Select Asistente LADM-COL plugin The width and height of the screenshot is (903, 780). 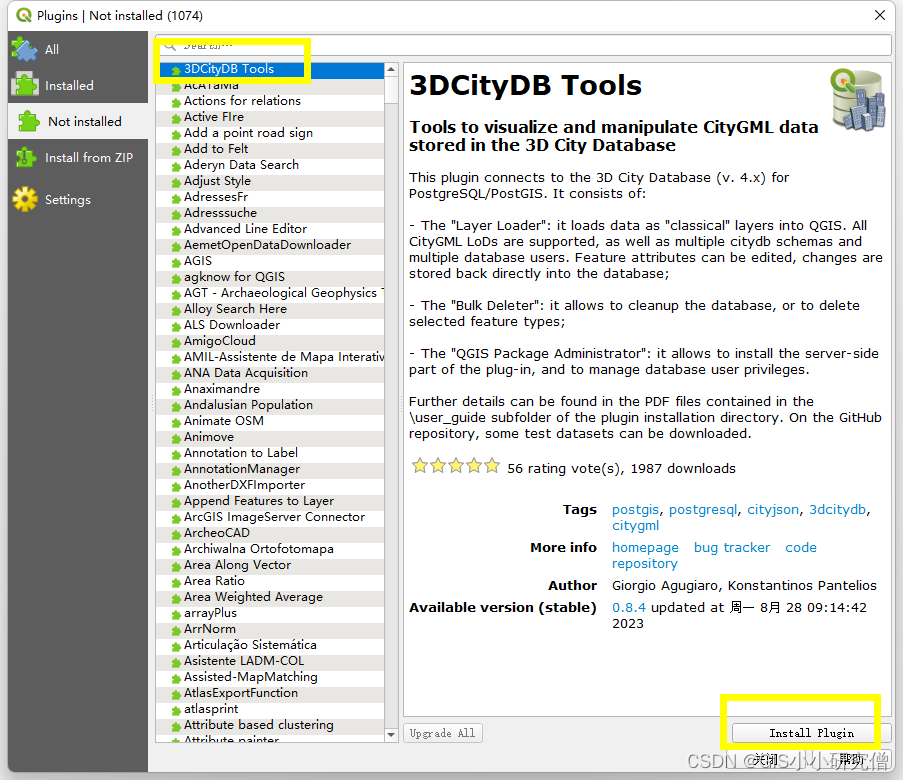tap(270, 661)
